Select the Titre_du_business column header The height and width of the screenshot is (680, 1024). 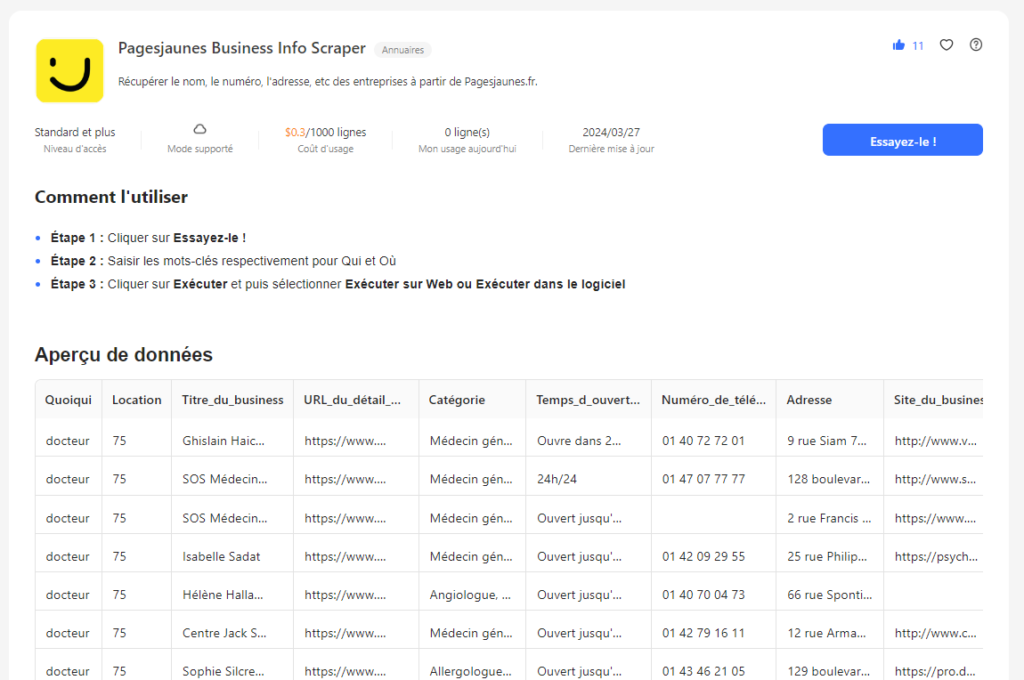point(232,400)
